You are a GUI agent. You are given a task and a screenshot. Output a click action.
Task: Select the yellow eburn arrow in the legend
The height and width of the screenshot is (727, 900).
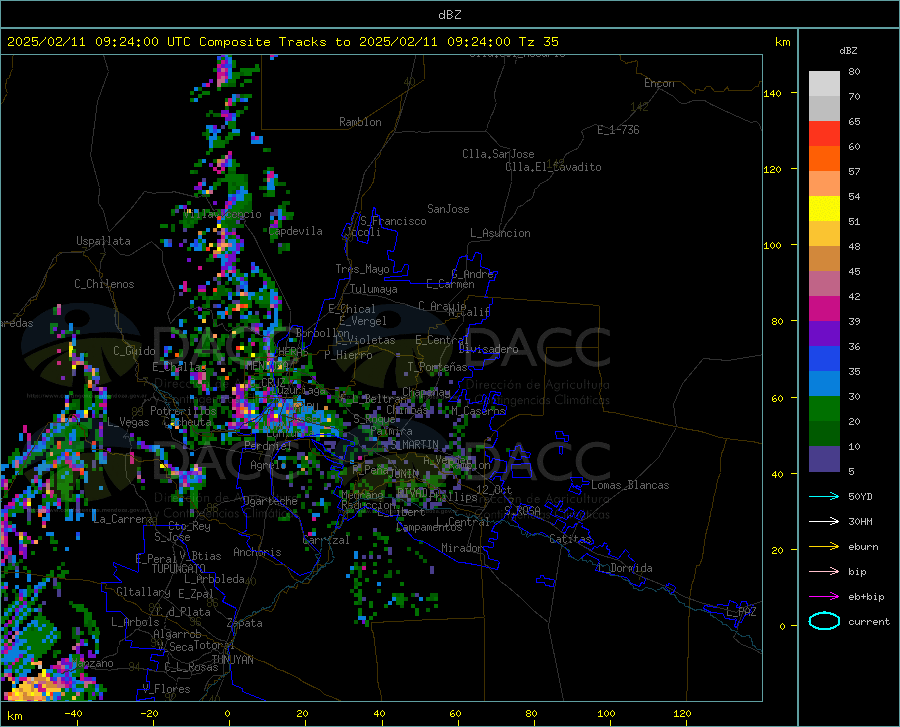click(824, 546)
